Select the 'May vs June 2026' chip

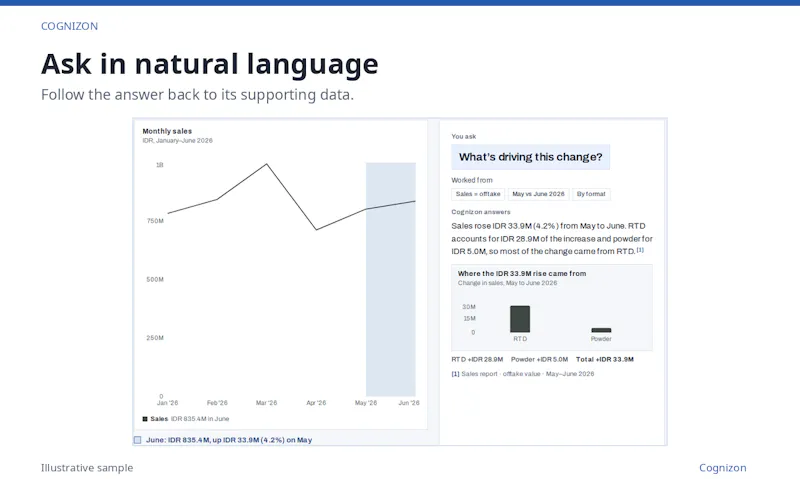538,194
